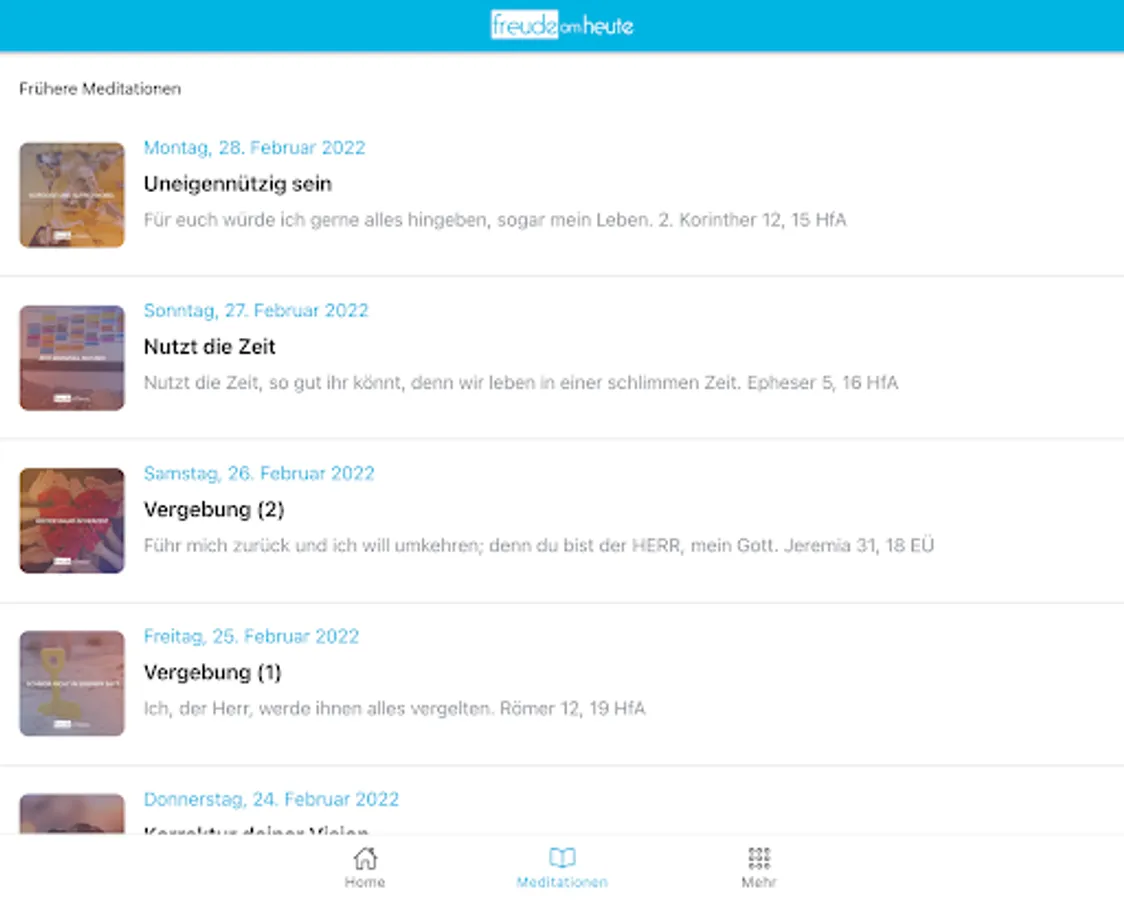Click verse text Römer 12, 19 HfA
Image resolution: width=1124 pixels, height=900 pixels.
point(572,709)
